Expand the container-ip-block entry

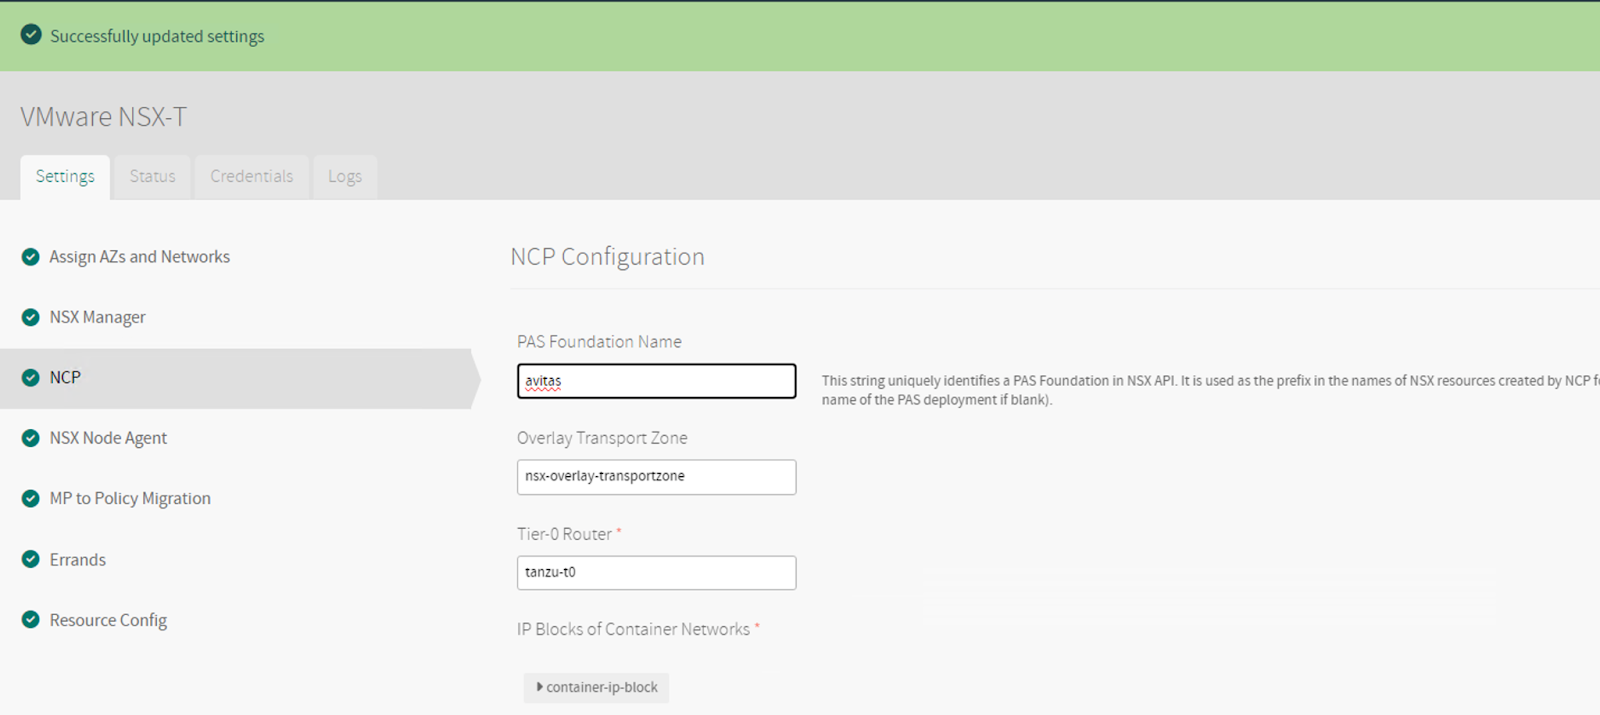pos(596,687)
